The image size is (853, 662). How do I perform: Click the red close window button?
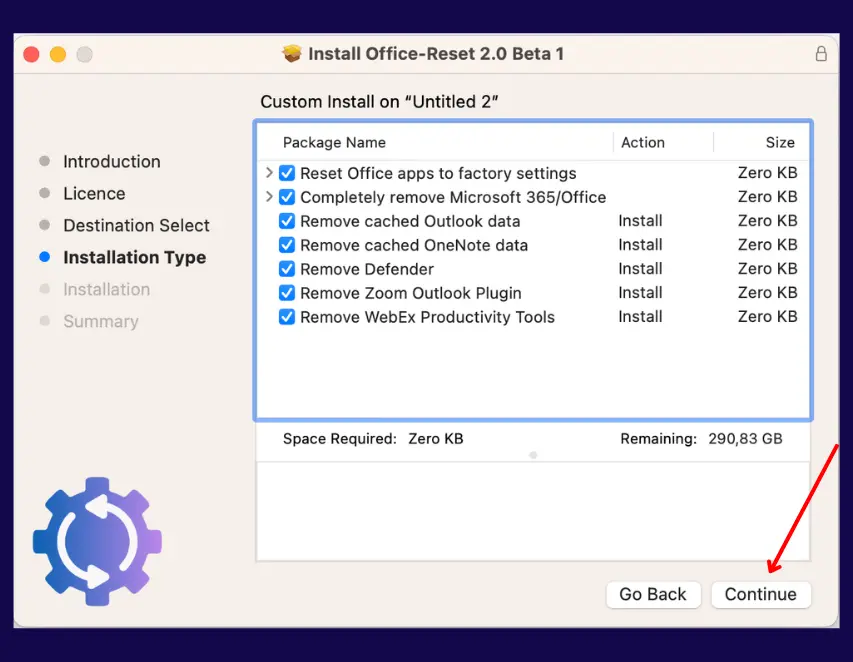pyautogui.click(x=32, y=54)
